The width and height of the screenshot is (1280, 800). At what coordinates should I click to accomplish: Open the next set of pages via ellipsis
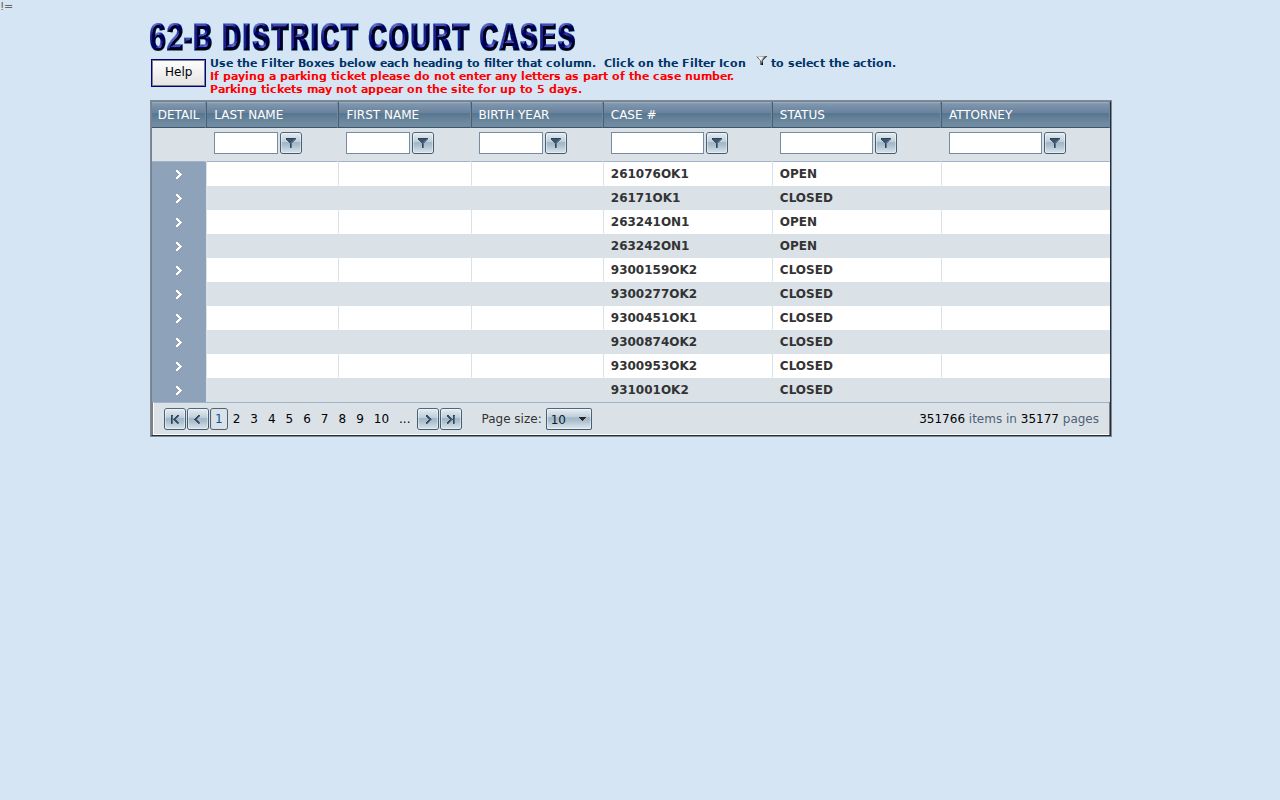point(404,419)
